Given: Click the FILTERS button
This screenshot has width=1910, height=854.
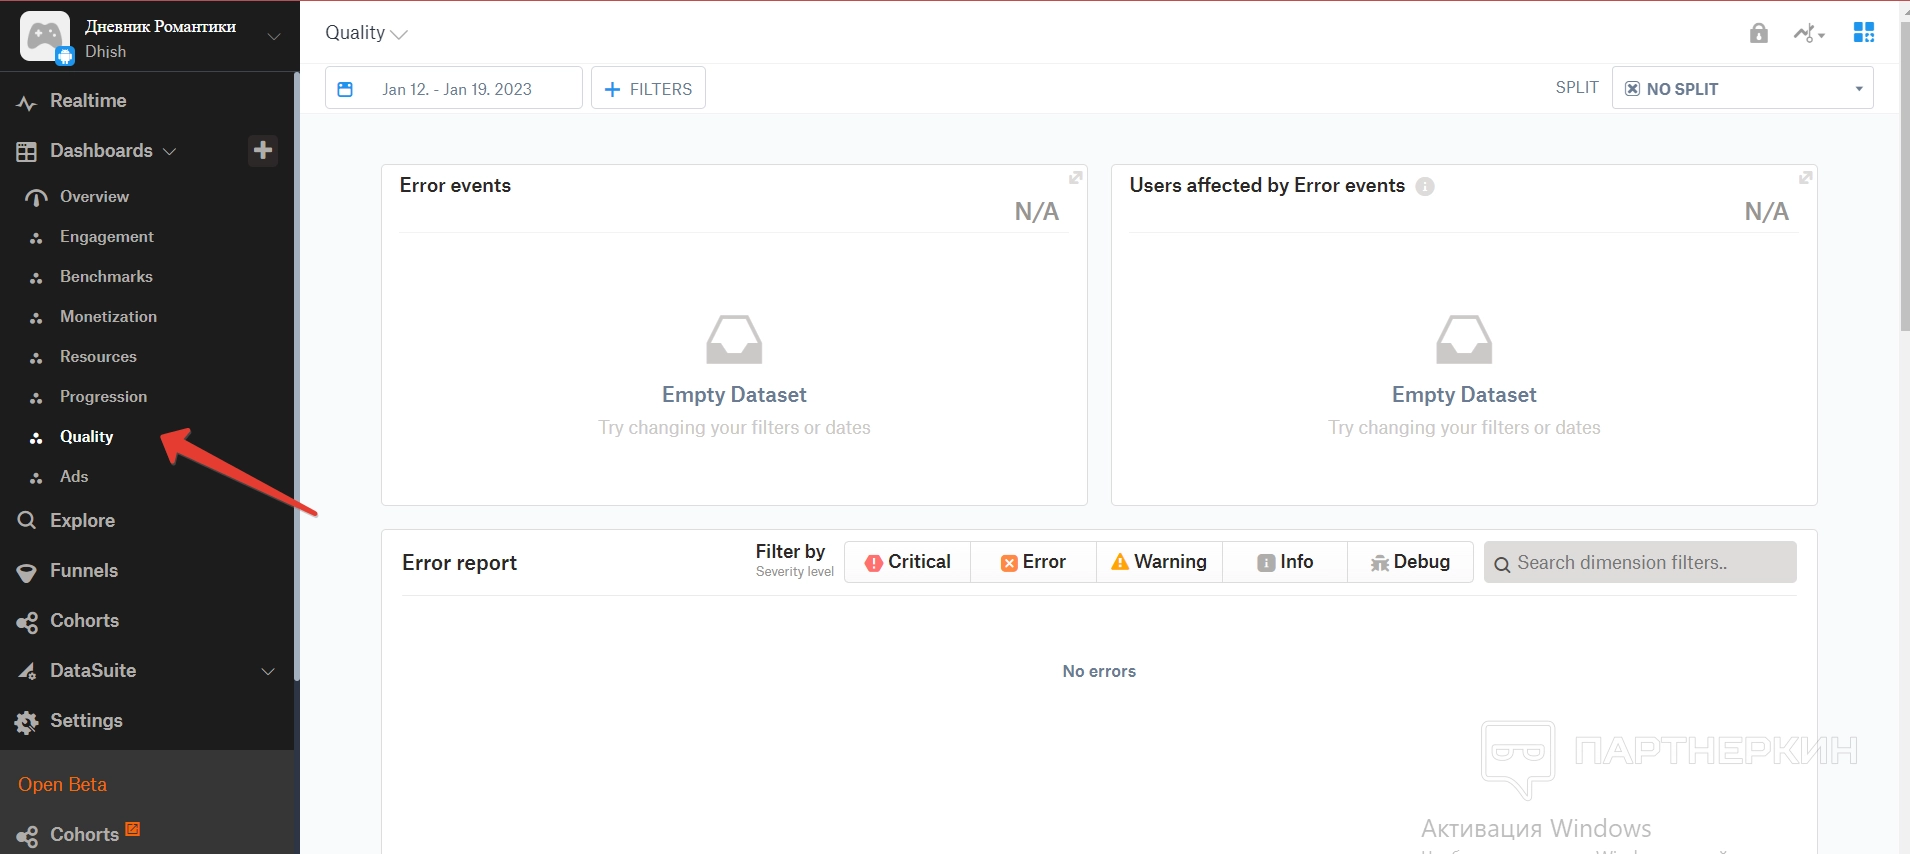Looking at the screenshot, I should [648, 89].
